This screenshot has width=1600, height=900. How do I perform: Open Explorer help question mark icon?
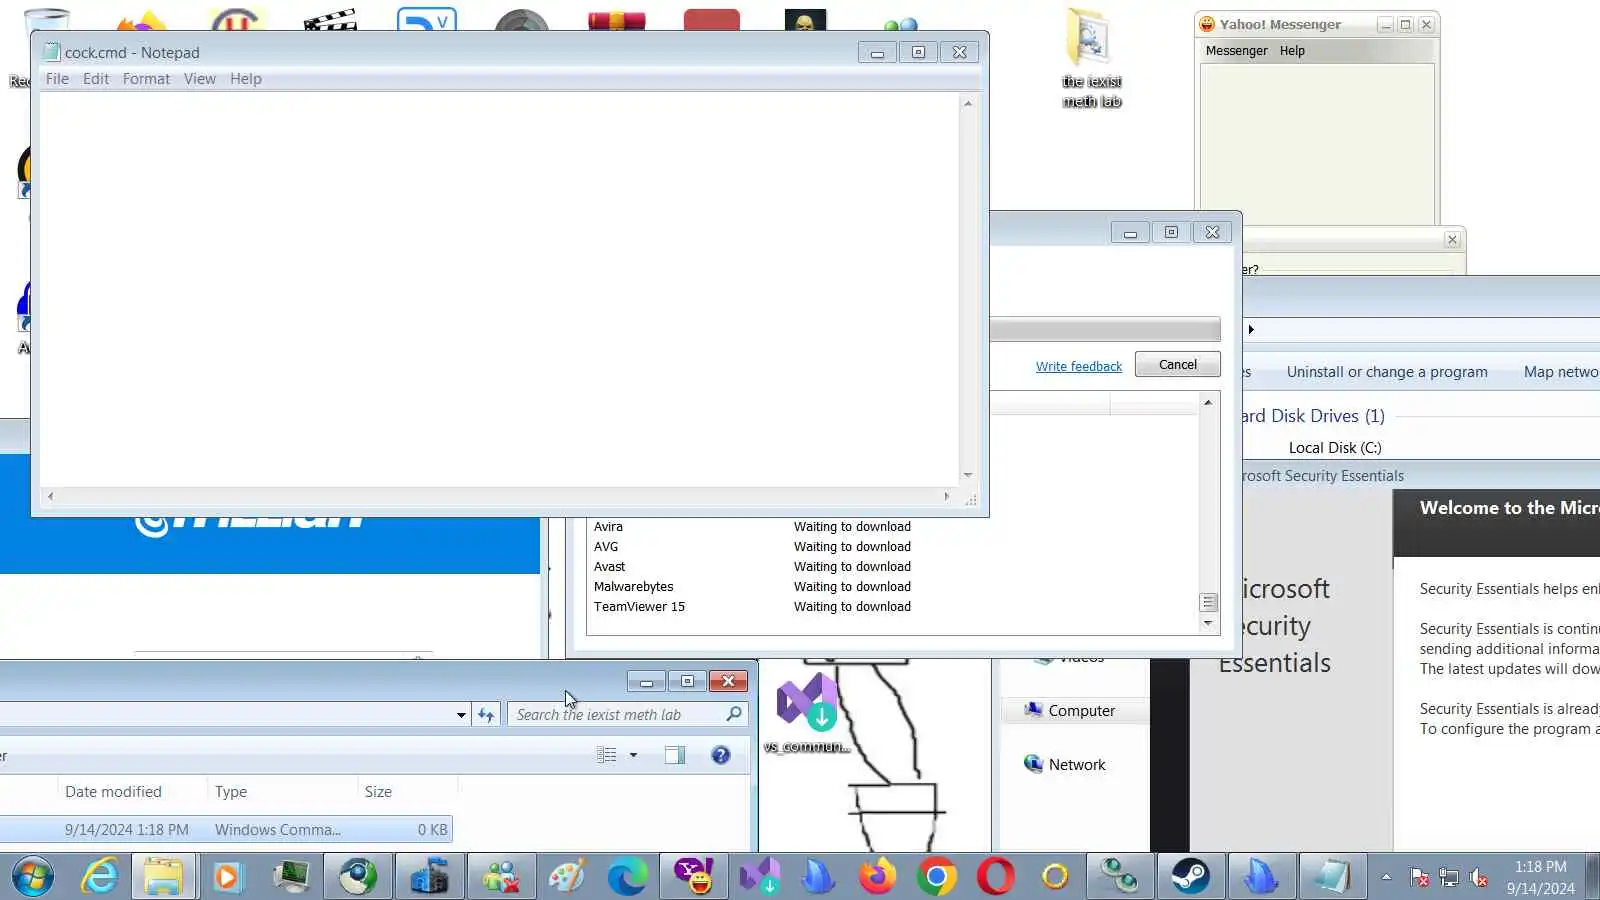(720, 755)
